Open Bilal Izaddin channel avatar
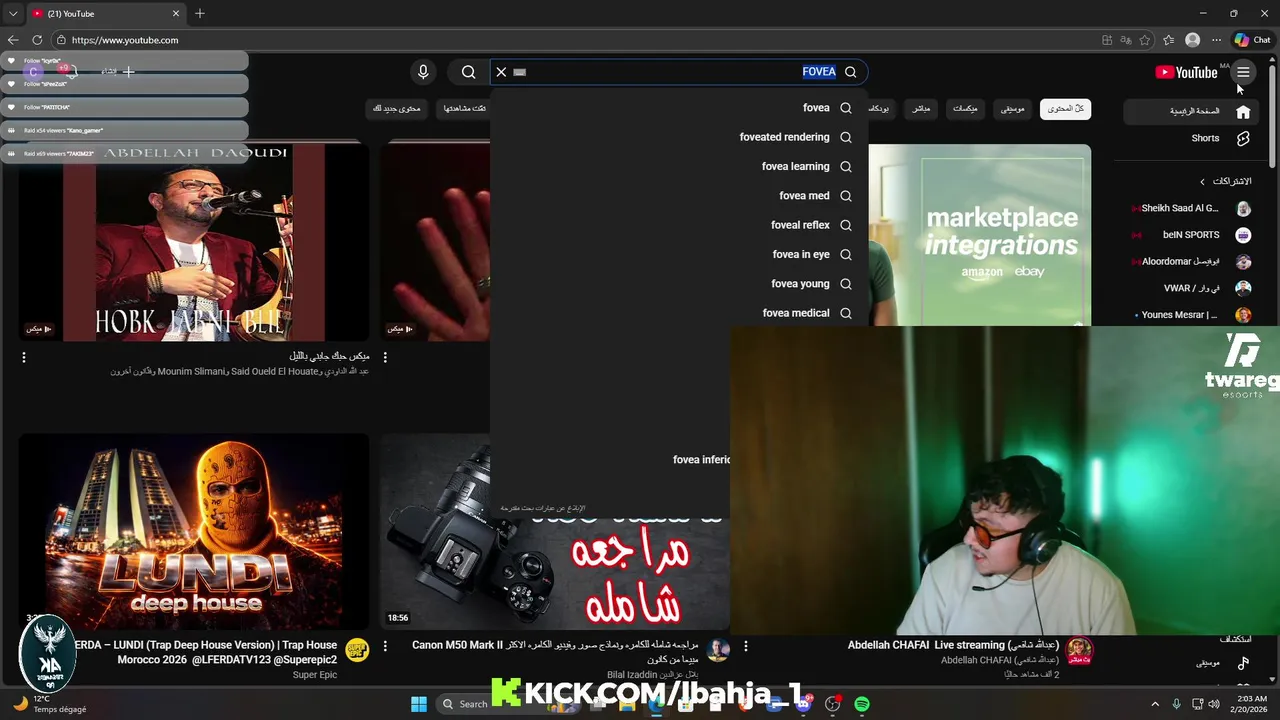 pyautogui.click(x=718, y=651)
